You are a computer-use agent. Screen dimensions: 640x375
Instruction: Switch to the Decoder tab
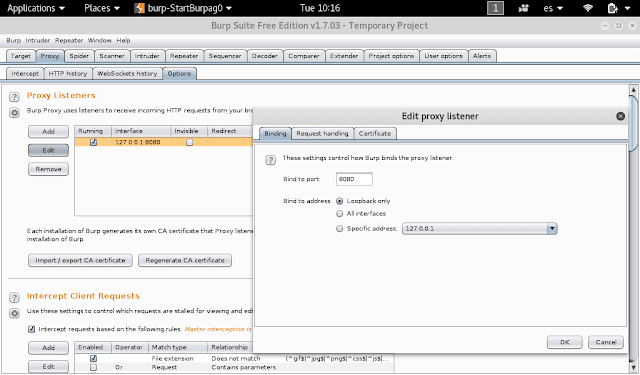[264, 56]
